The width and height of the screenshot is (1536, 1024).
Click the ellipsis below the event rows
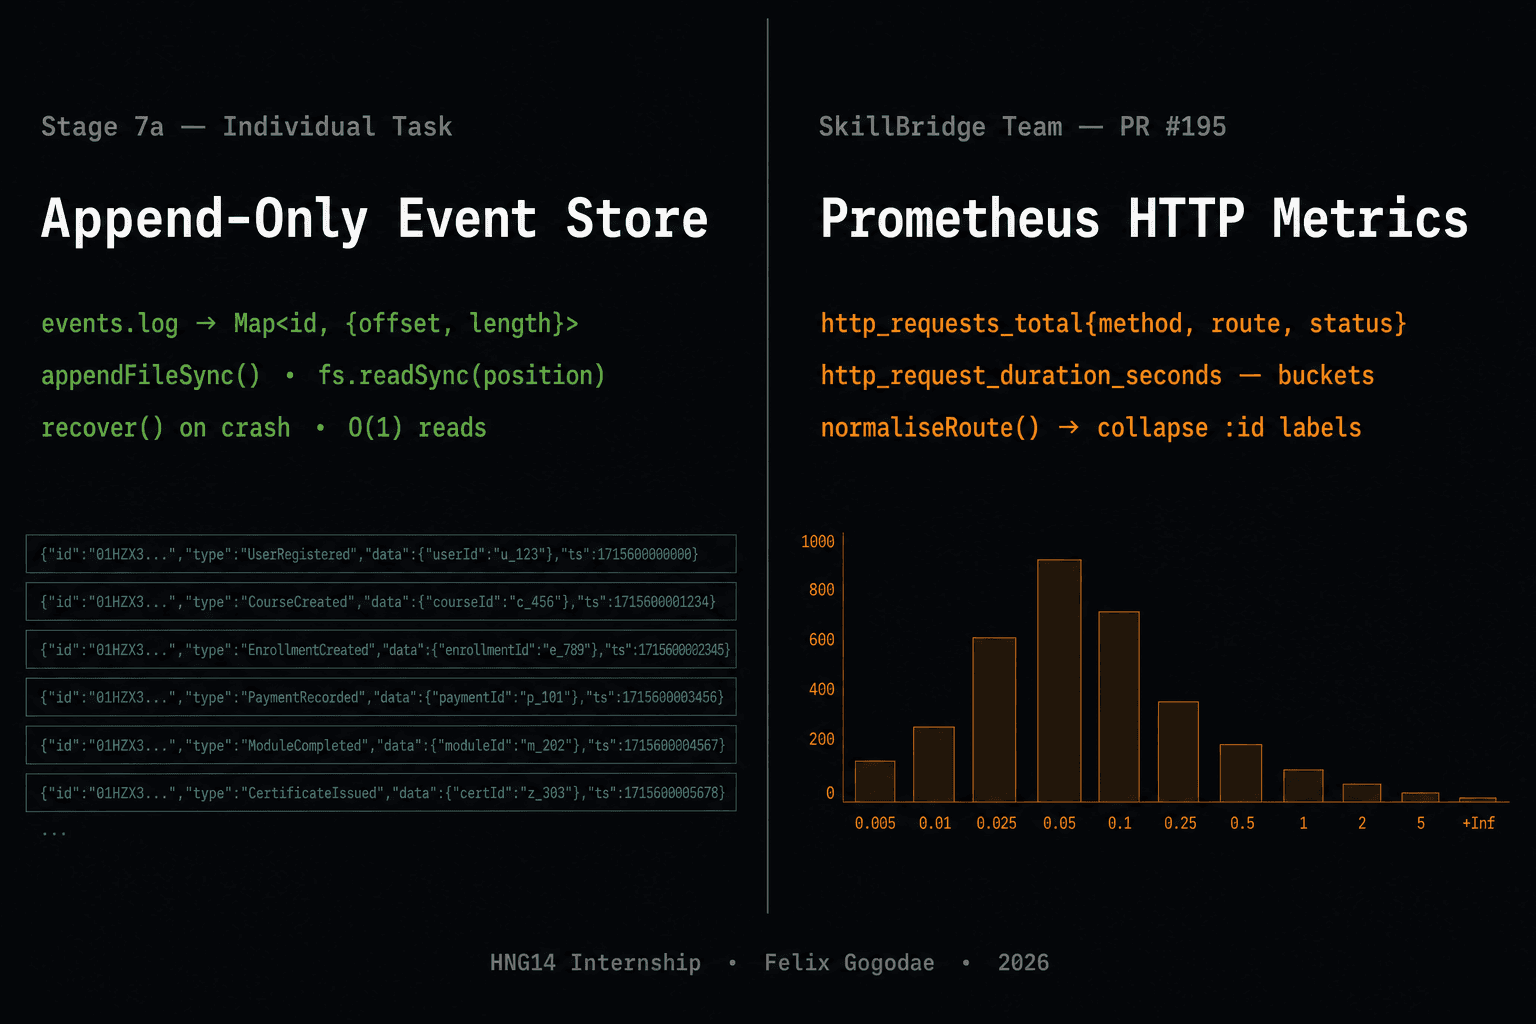click(54, 833)
